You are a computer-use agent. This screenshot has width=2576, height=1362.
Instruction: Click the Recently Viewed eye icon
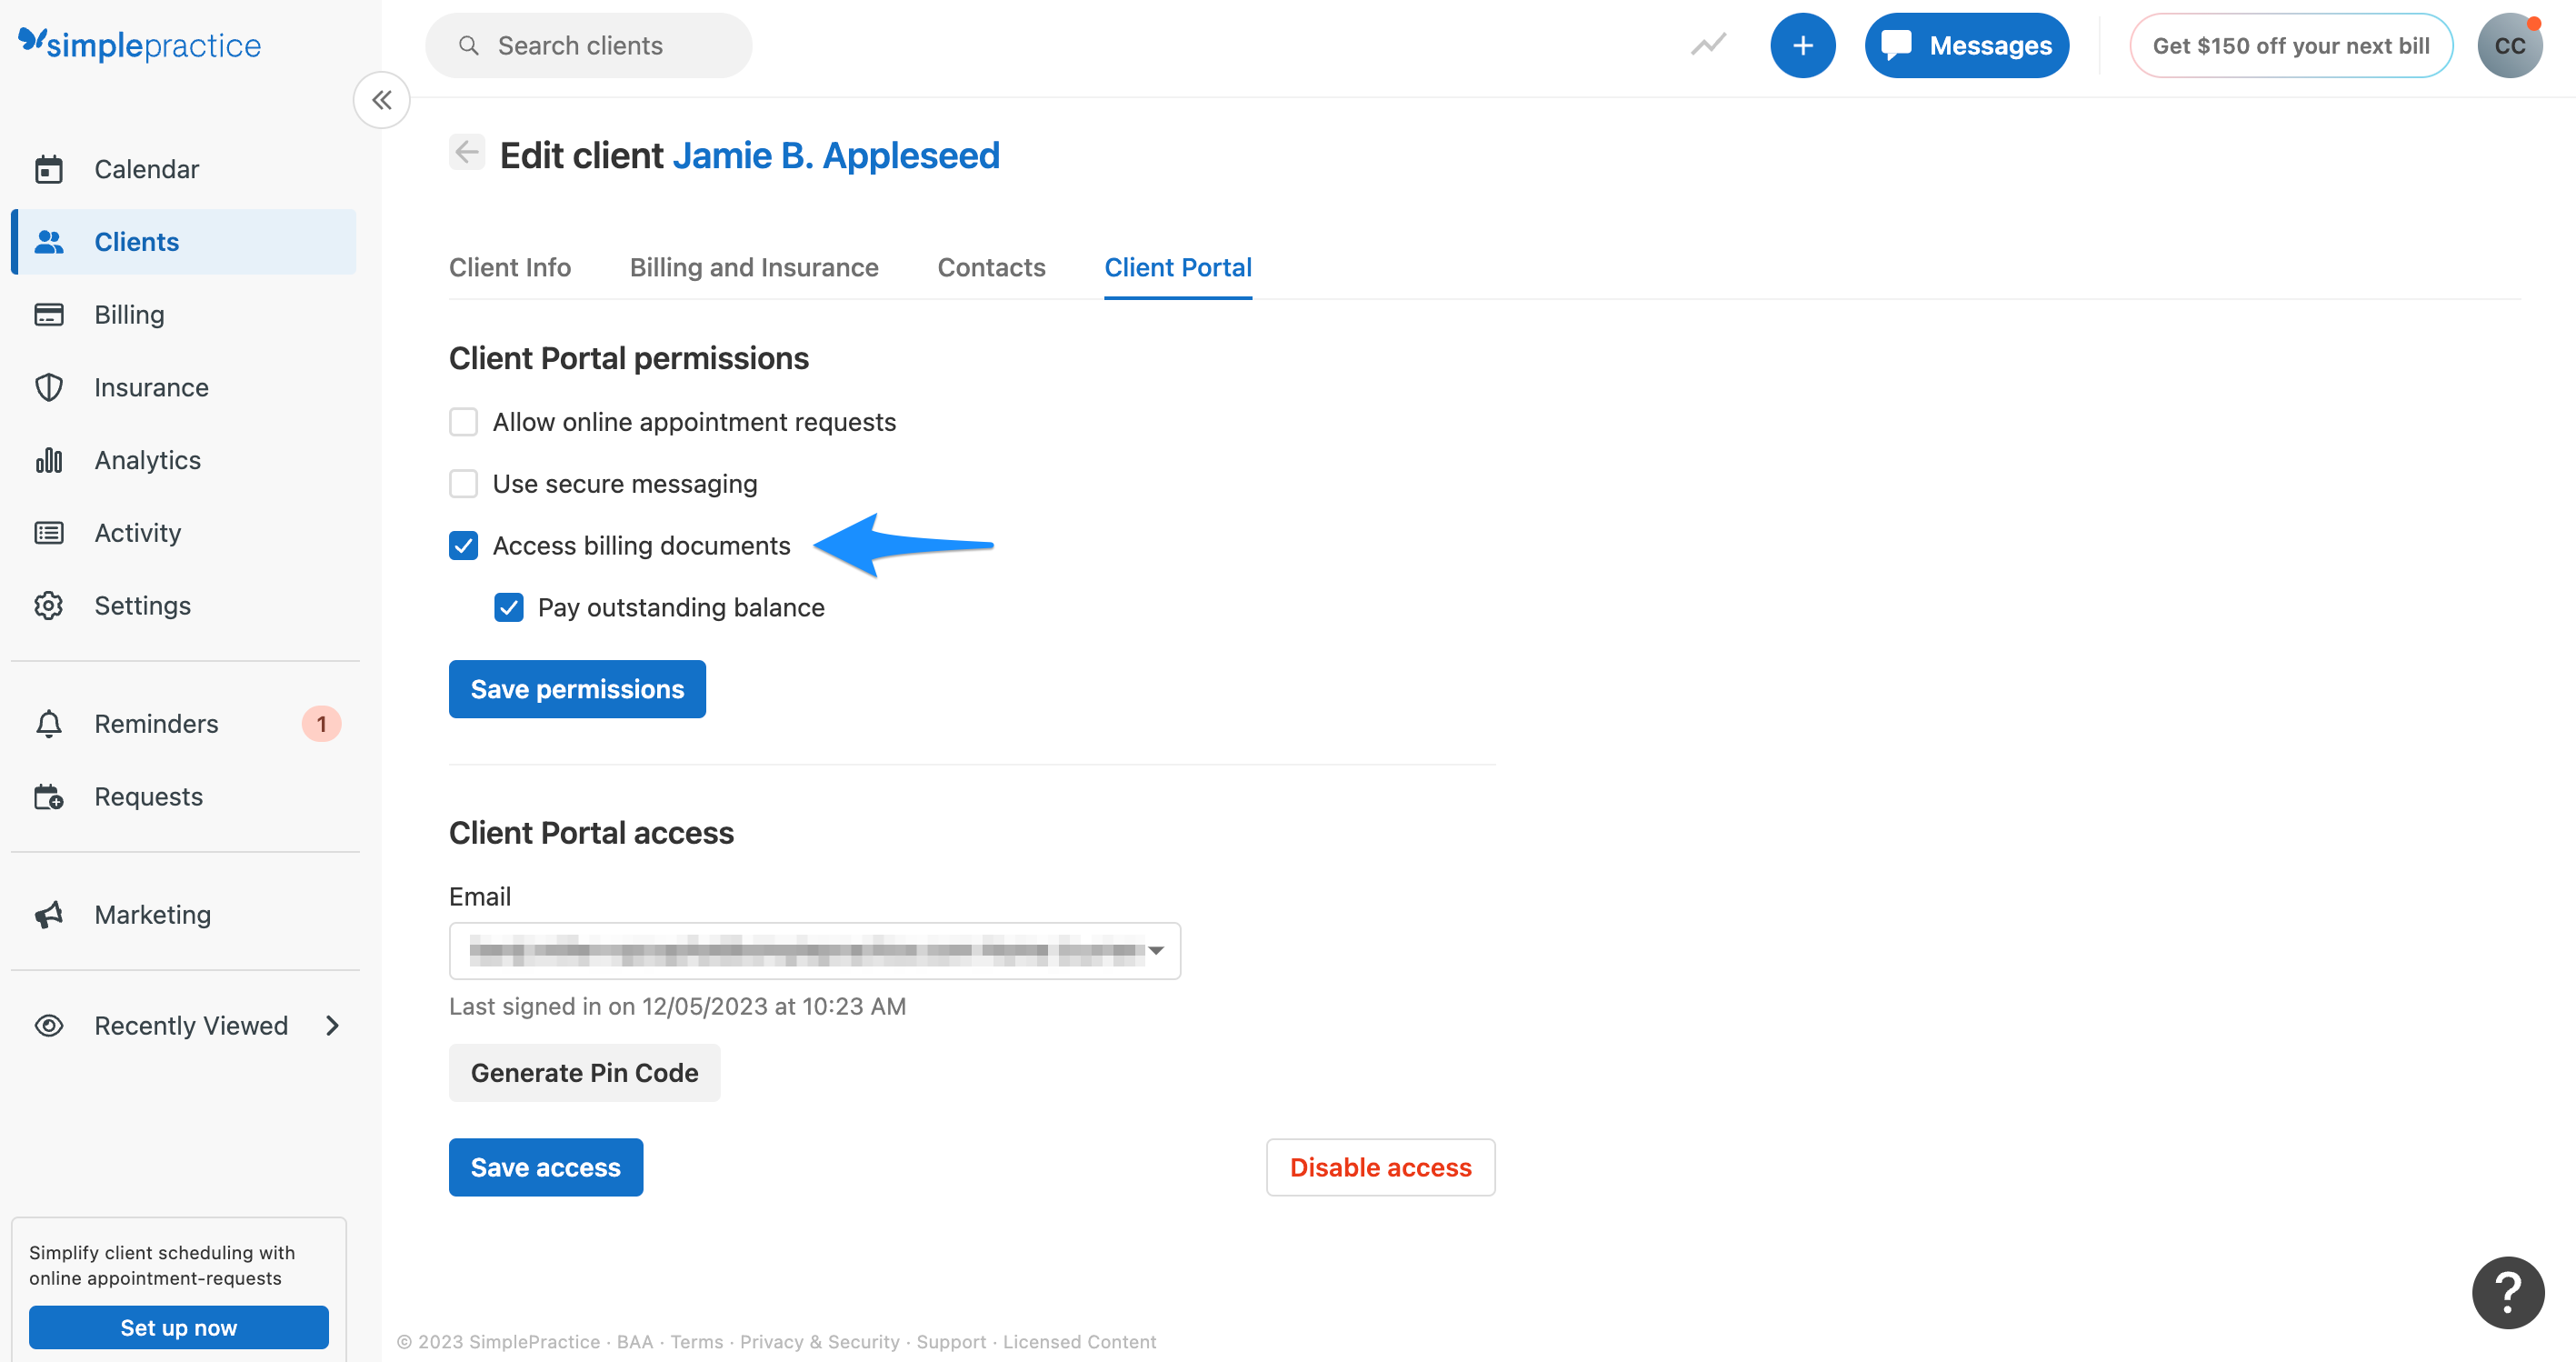pos(49,1026)
